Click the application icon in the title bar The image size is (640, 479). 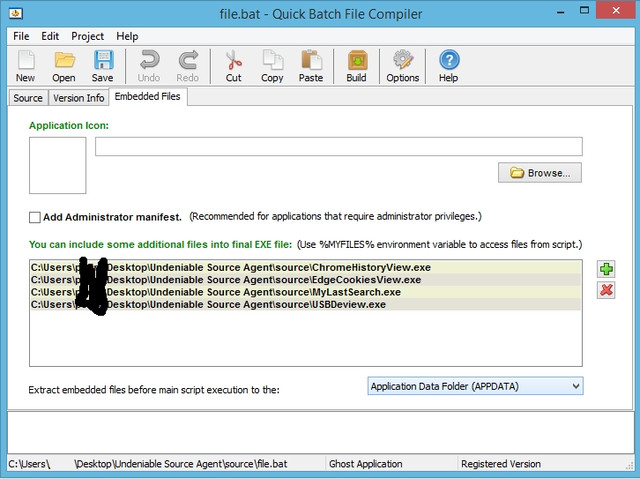pos(16,13)
